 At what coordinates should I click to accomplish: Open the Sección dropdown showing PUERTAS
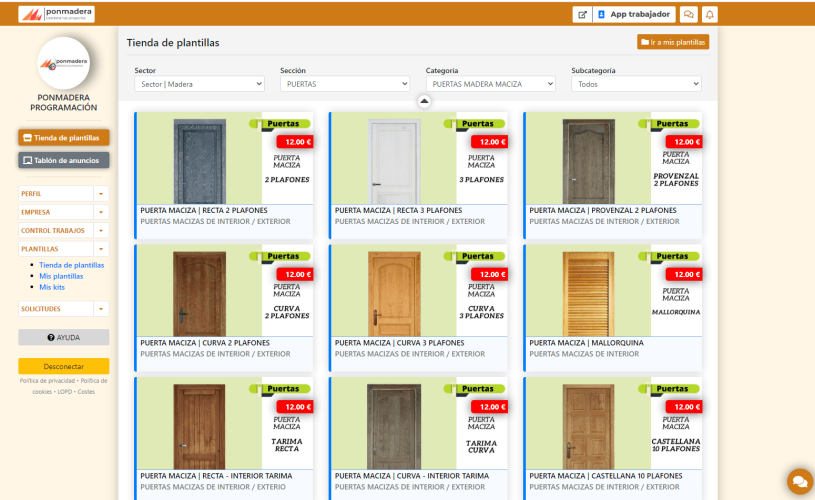[x=345, y=85]
